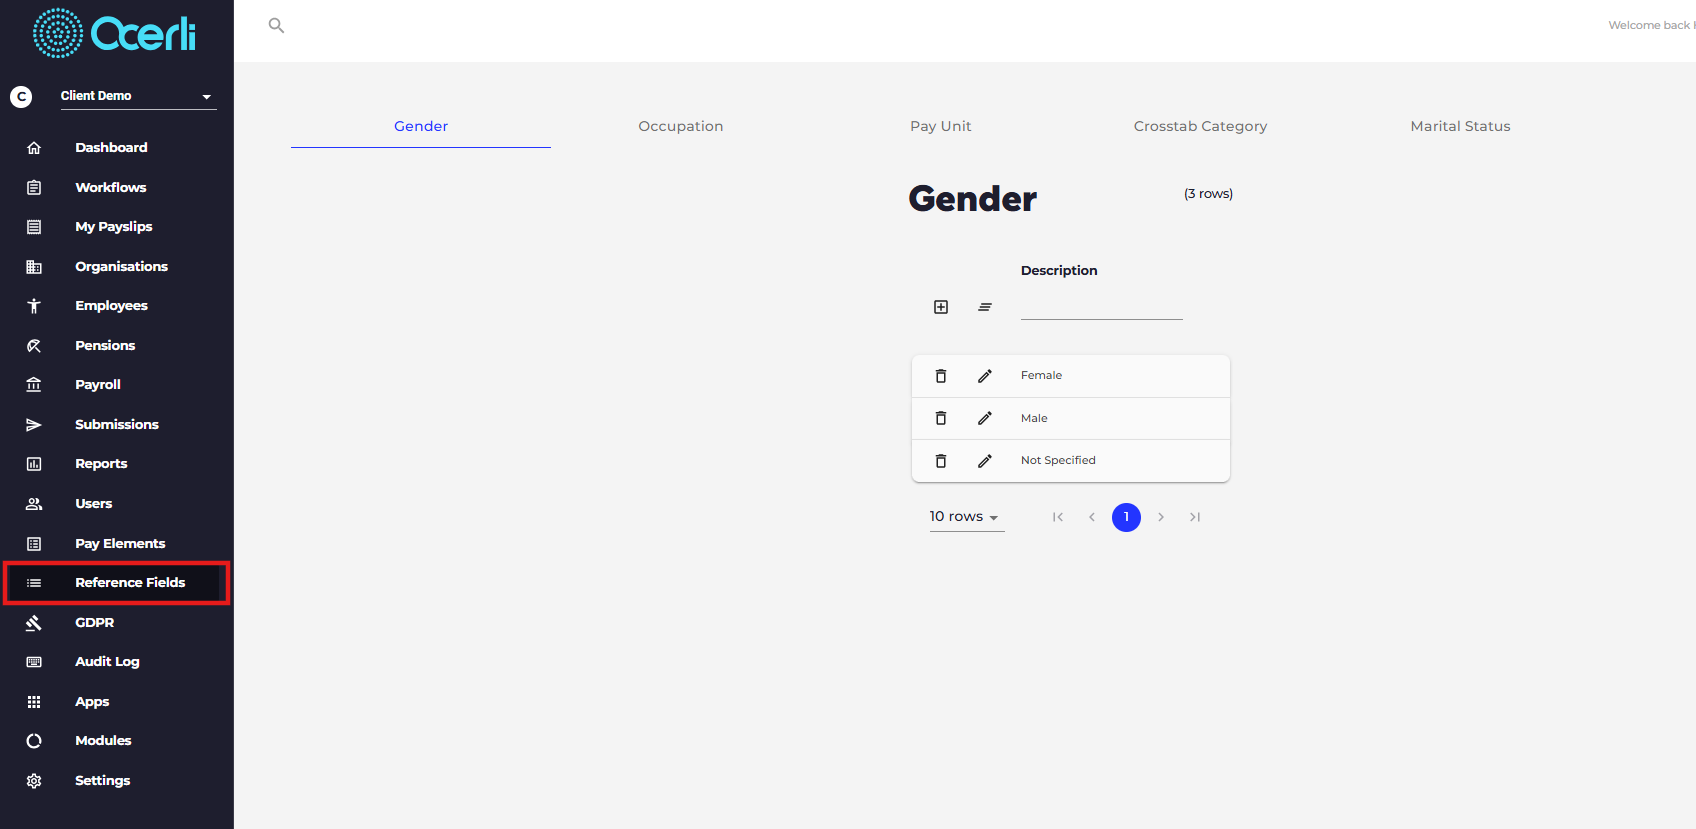Image resolution: width=1696 pixels, height=829 pixels.
Task: Click the Settings gear icon
Action: coord(34,781)
